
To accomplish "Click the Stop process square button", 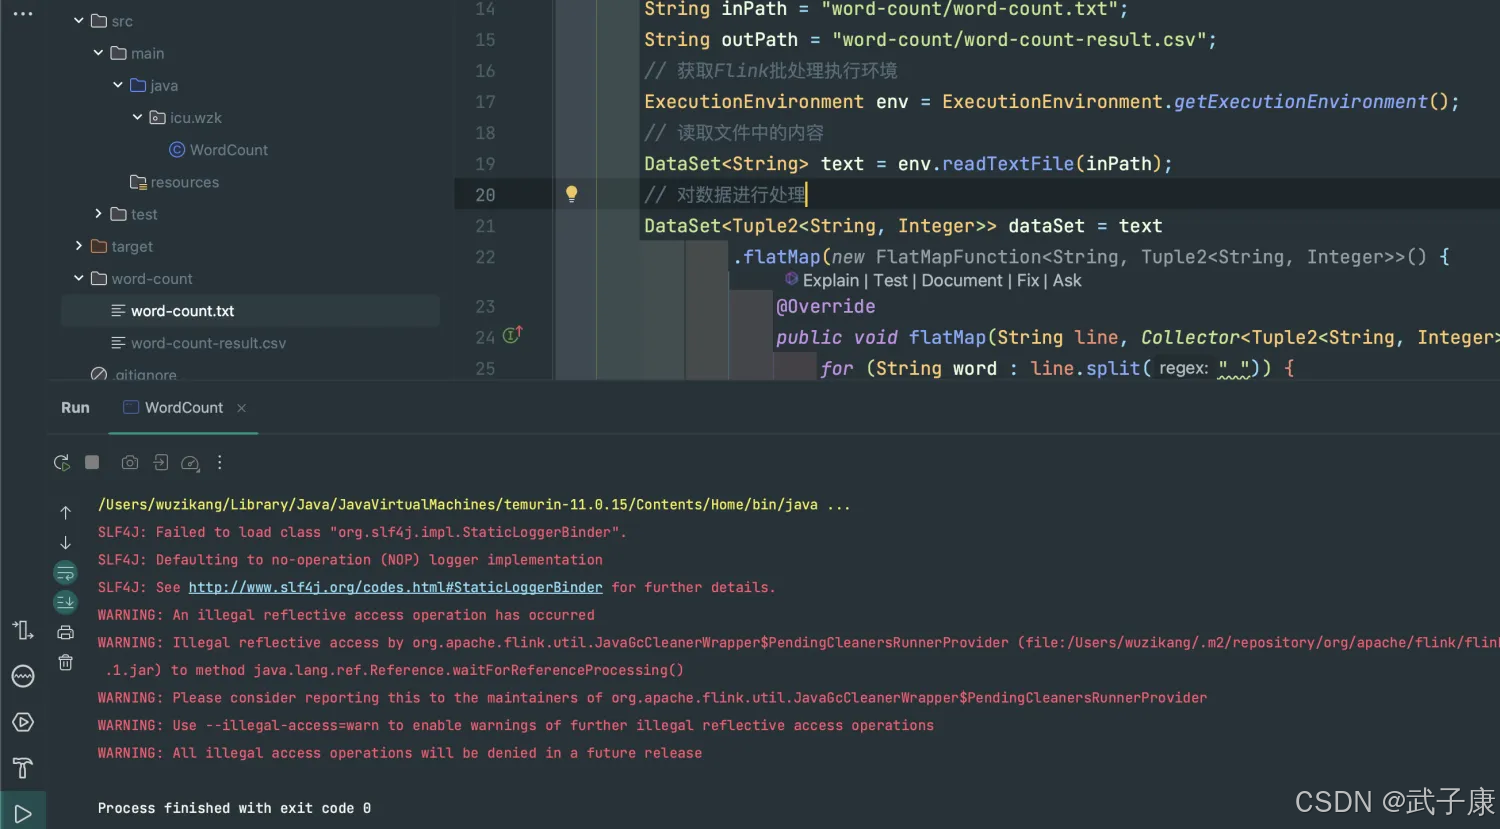I will (x=92, y=462).
